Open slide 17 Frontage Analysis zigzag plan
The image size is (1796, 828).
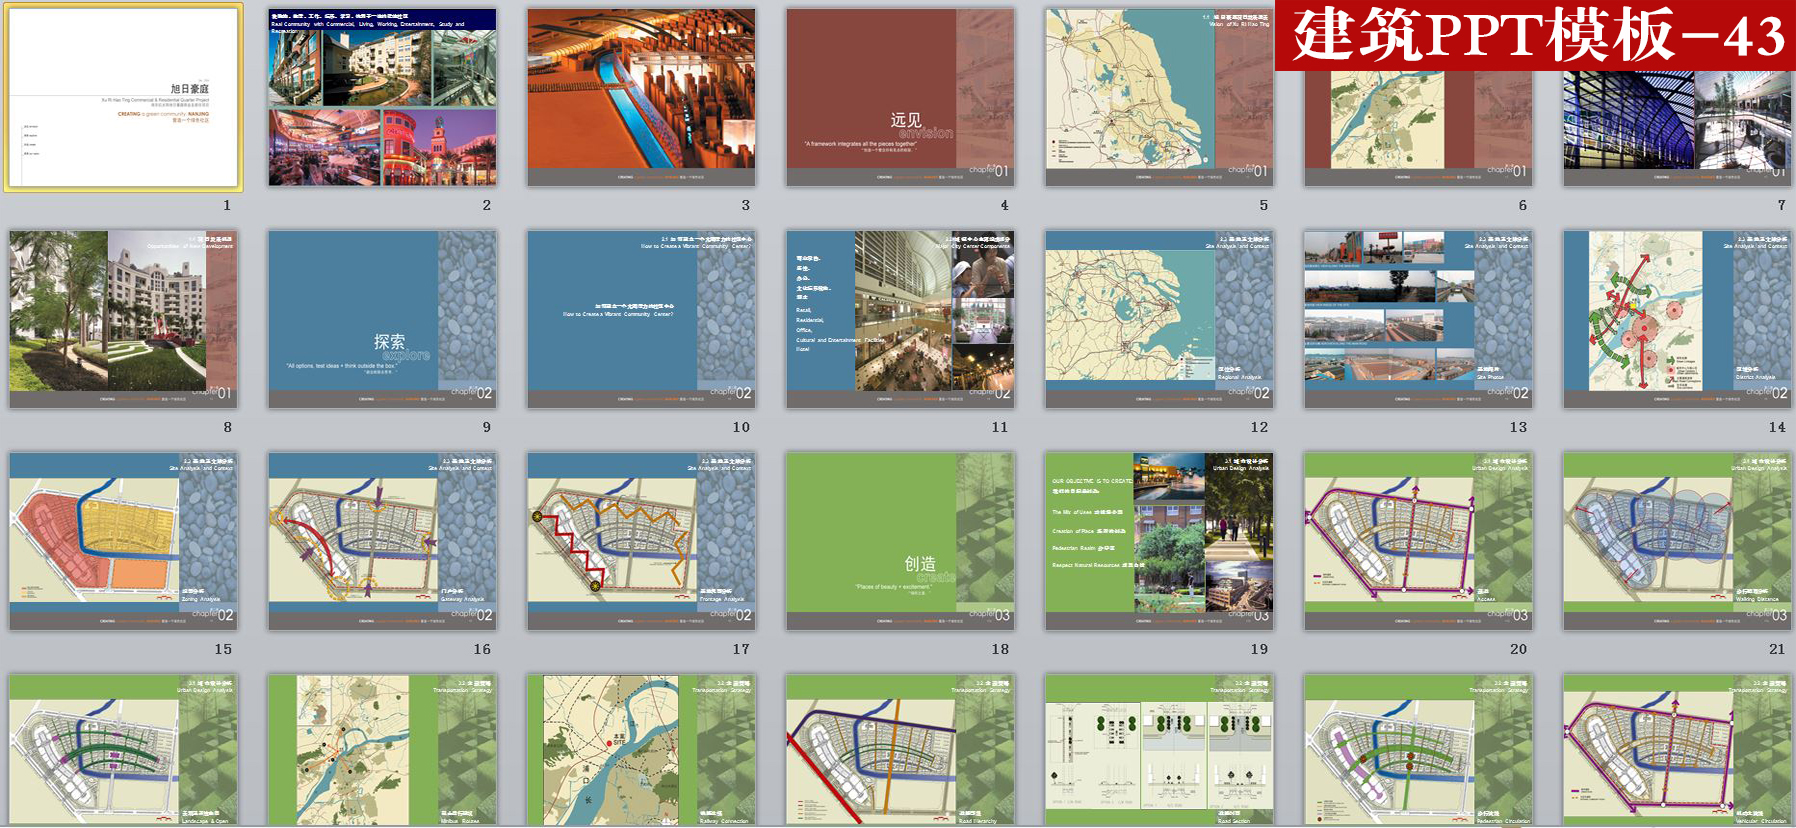[x=641, y=541]
